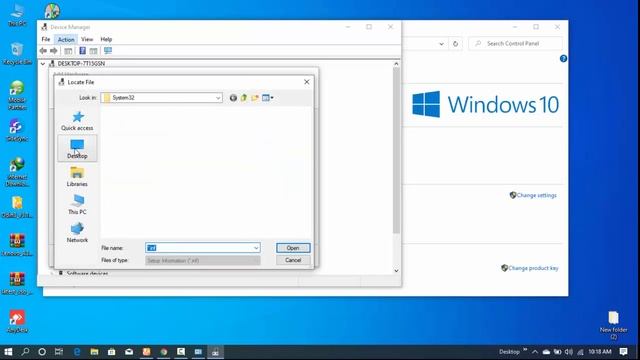This screenshot has height=360, width=640.
Task: Open File Explorer from taskbar
Action: [94, 352]
